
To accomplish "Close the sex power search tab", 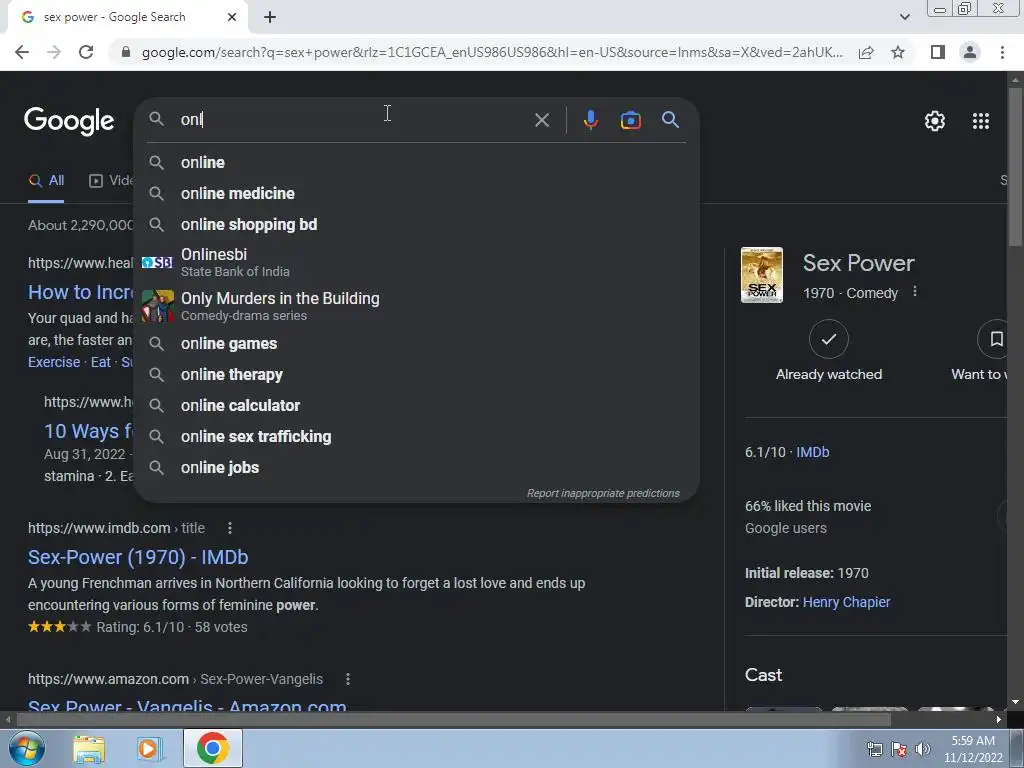I will click(x=232, y=17).
